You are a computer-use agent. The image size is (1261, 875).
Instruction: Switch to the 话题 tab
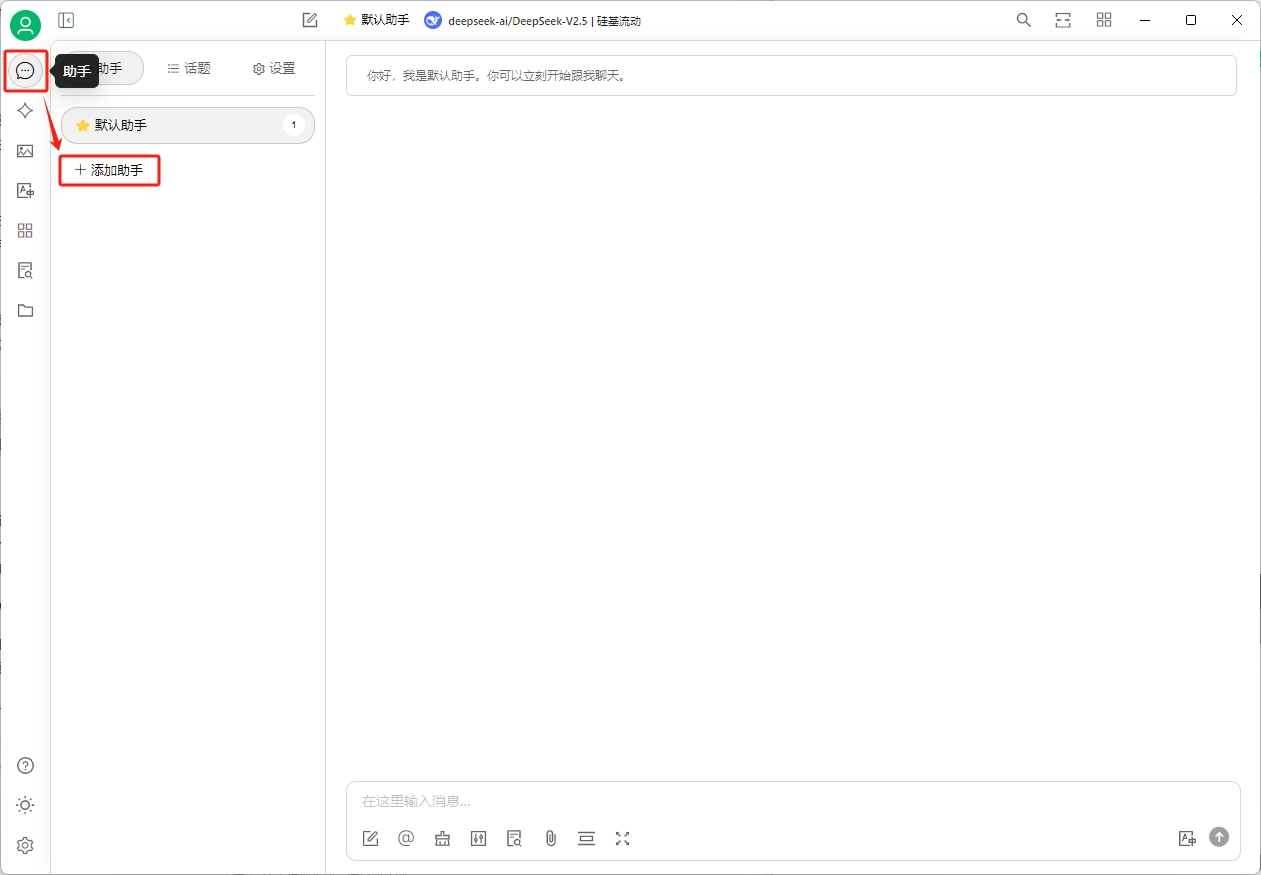[189, 68]
